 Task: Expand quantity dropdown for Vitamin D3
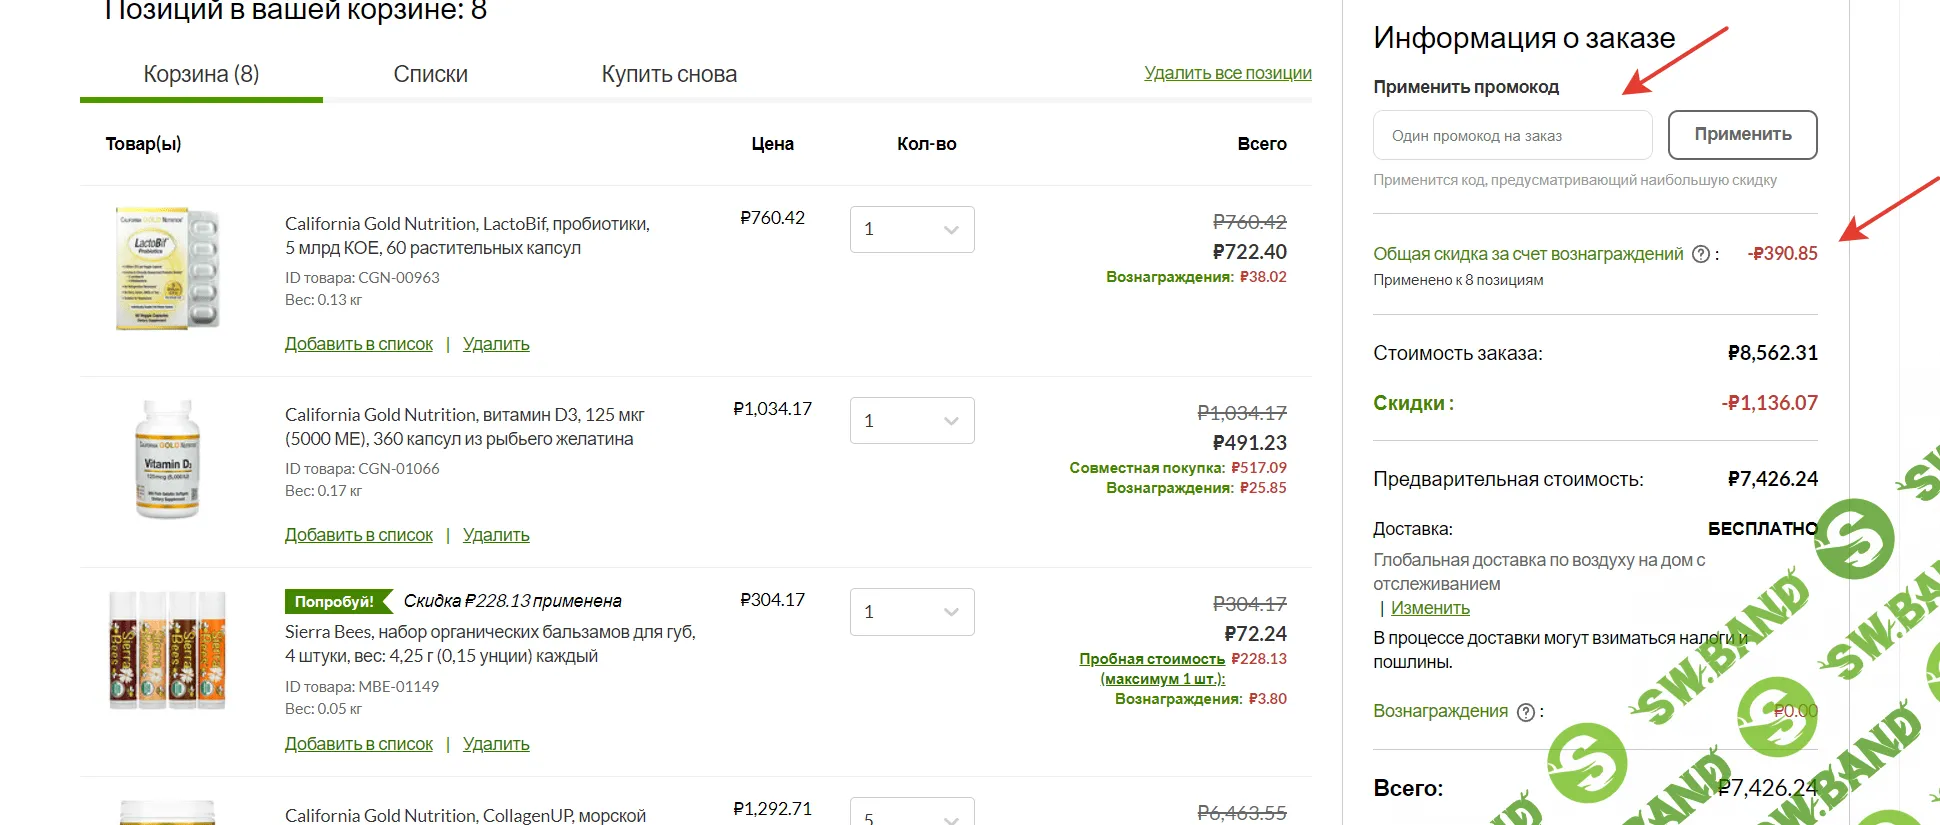point(912,420)
